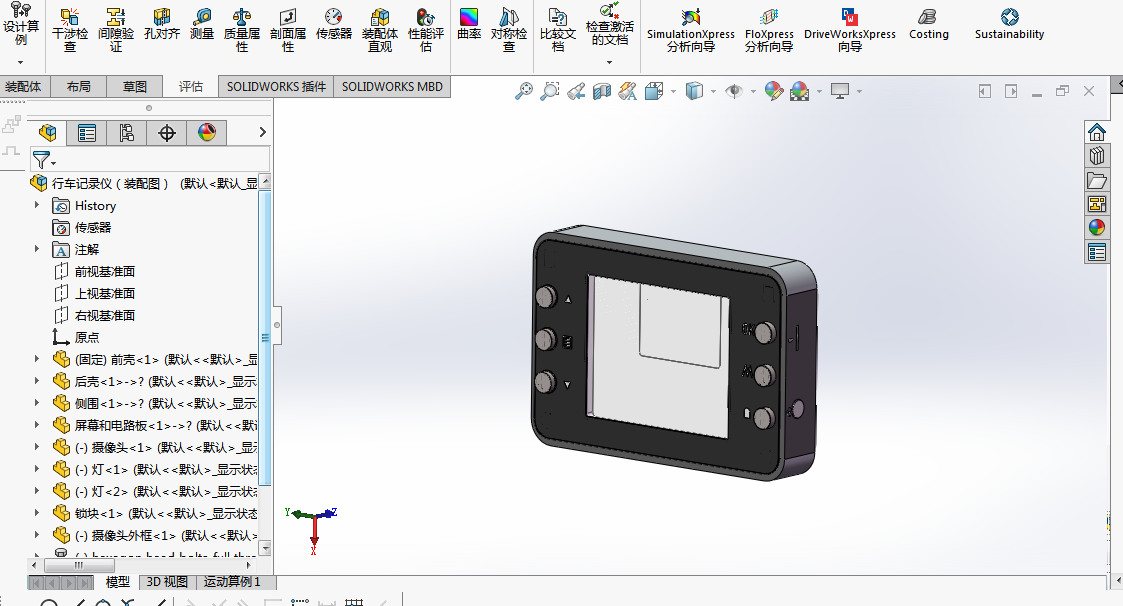Screen dimensions: 1123x606
Task: Open File Explorer folder in task pane
Action: (x=1097, y=180)
